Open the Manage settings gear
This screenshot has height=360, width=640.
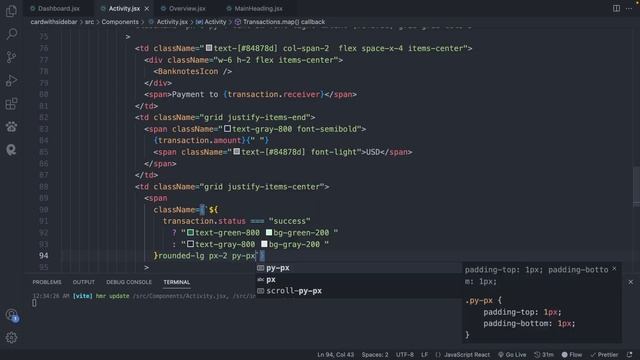tap(11, 338)
